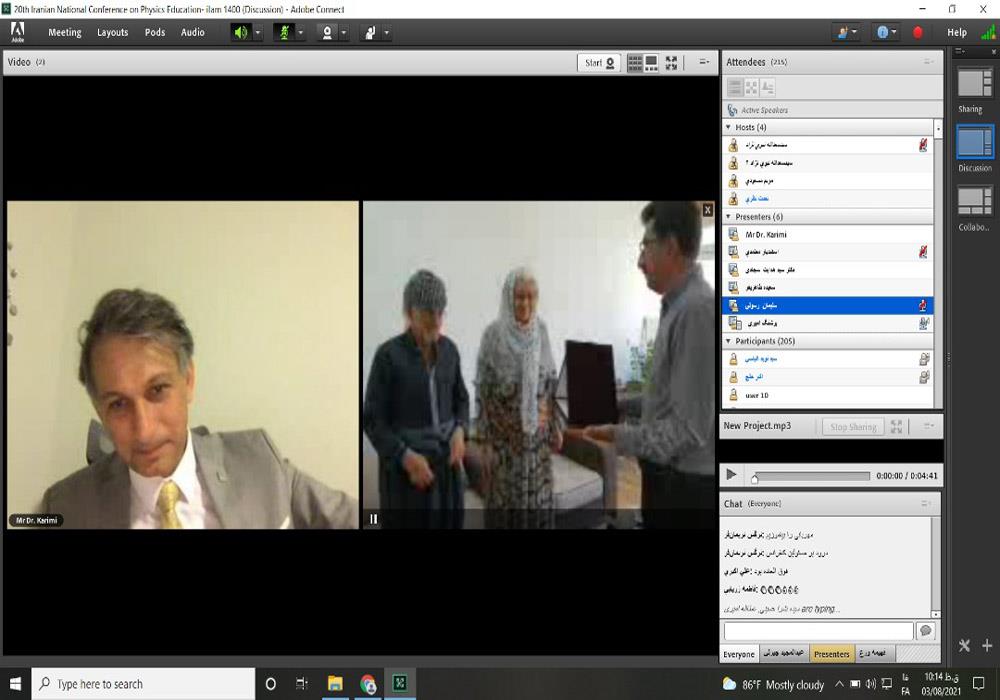Switch video pod to filmstrip layout
This screenshot has width=1000, height=700.
(x=652, y=63)
